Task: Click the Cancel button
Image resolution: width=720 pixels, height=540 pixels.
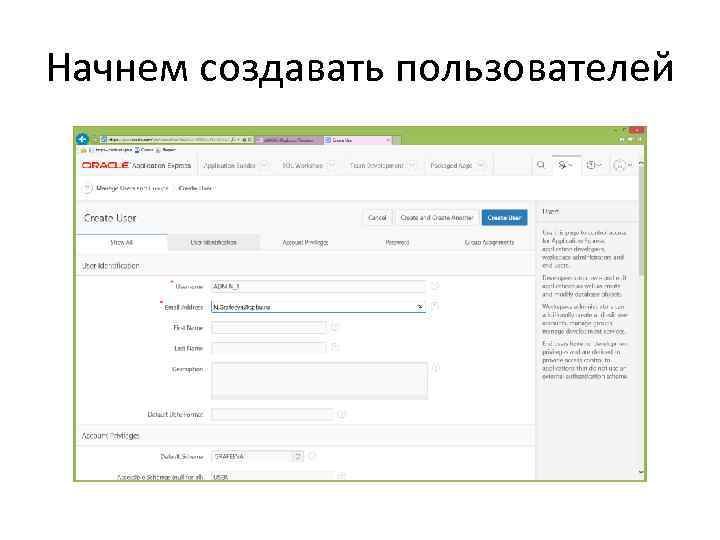Action: 377,218
